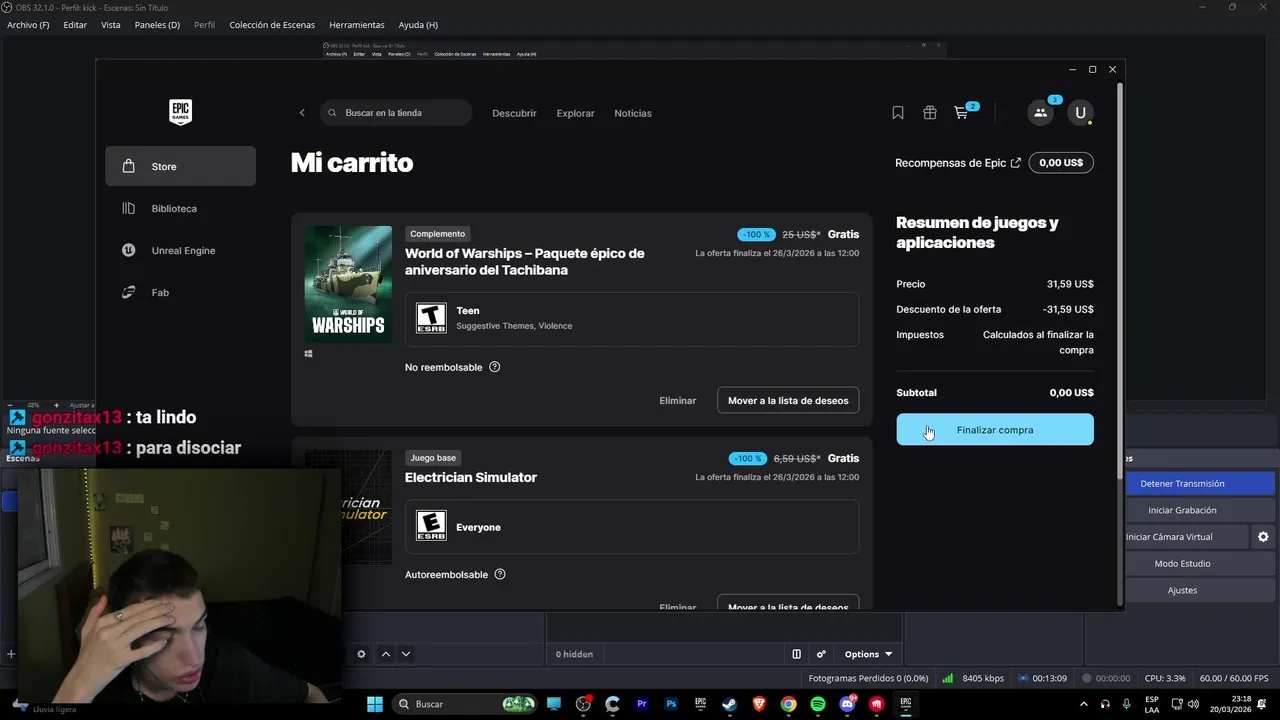Open Premiere Pro from taskbar
Viewport: 1280px width, 720px height.
[x=642, y=704]
